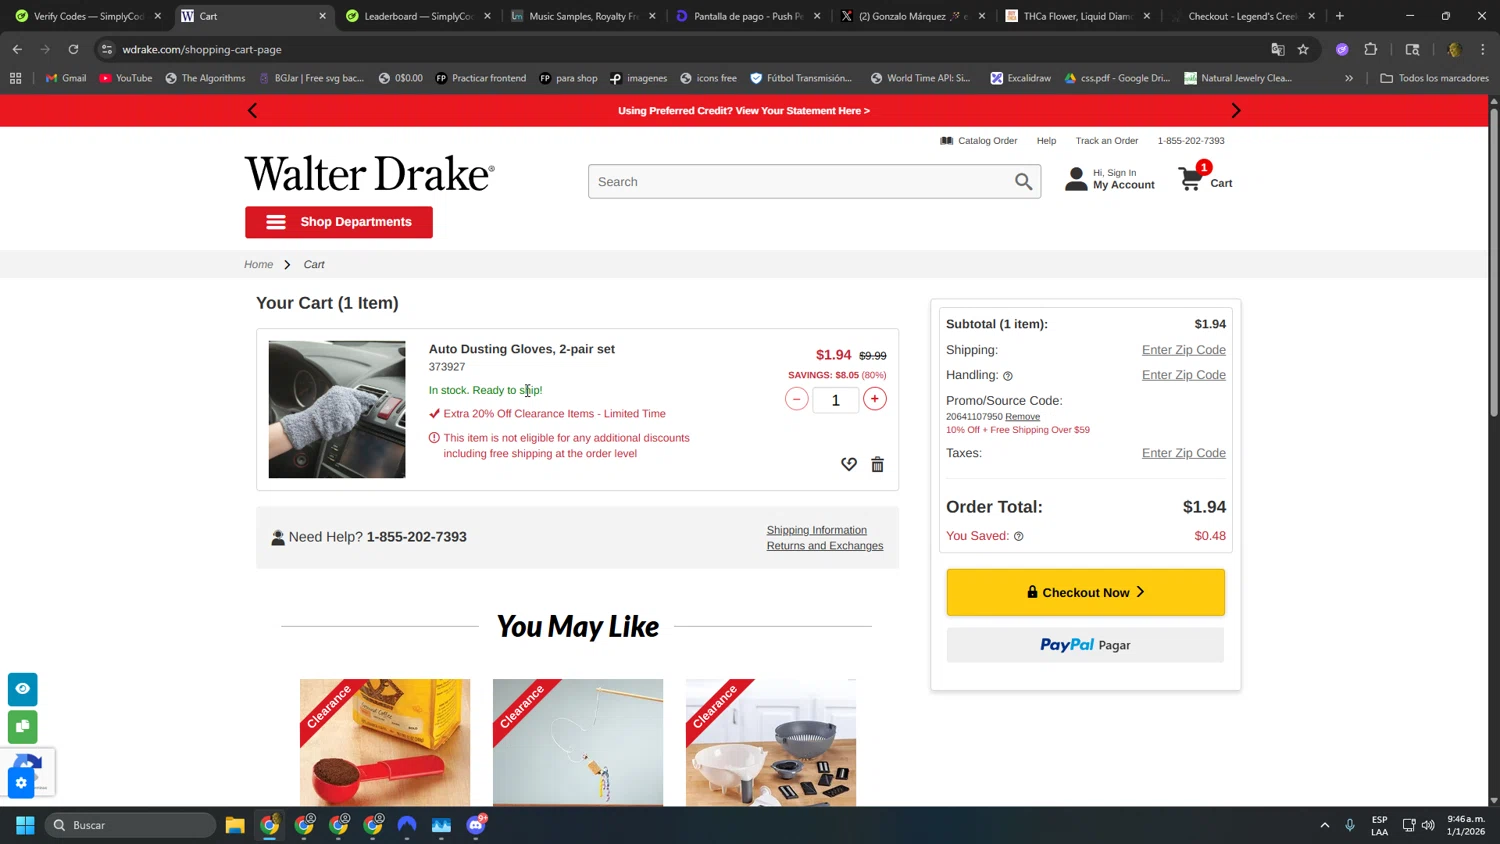Open Handling info tooltip icon
The height and width of the screenshot is (844, 1500).
click(1007, 376)
